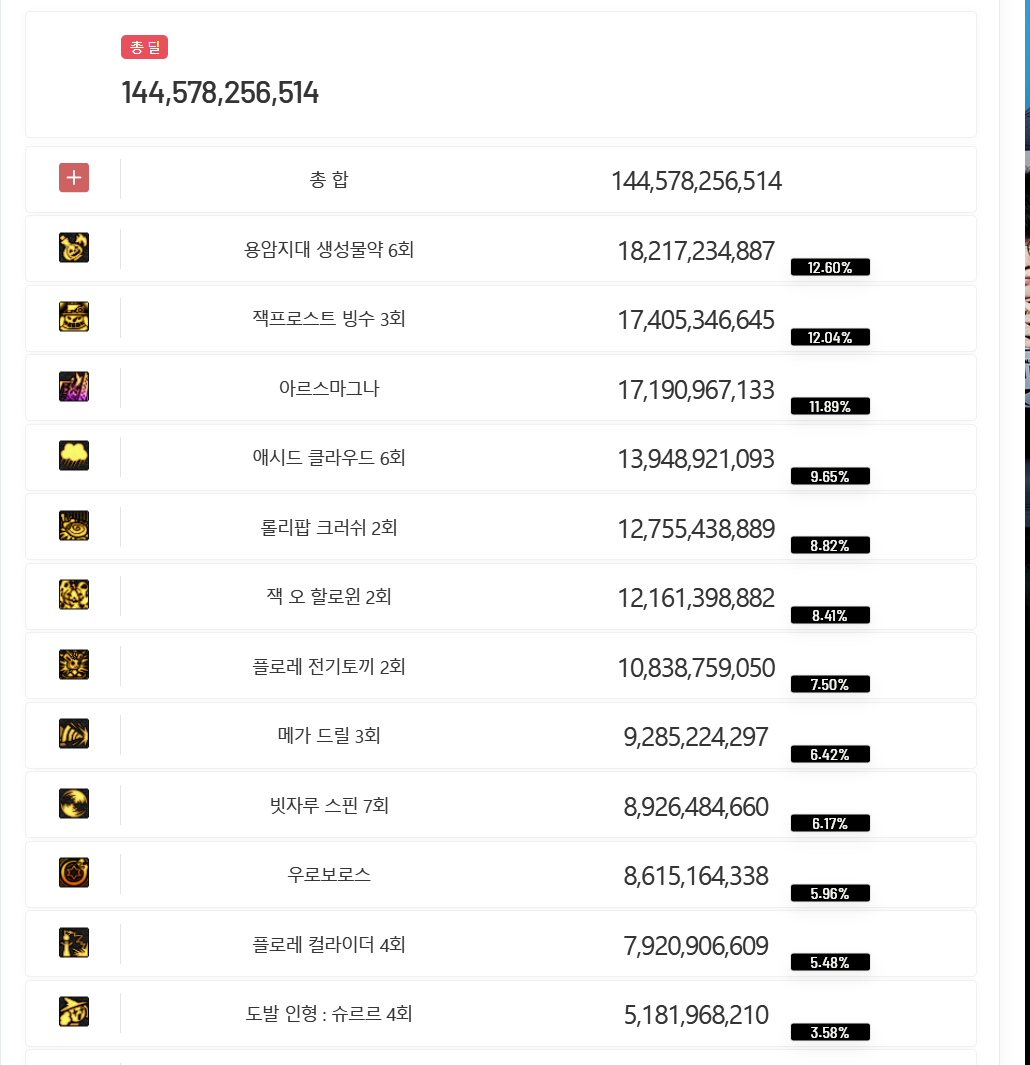Select the 아르스마그나 skill name text
The width and height of the screenshot is (1030, 1065).
[x=329, y=389]
